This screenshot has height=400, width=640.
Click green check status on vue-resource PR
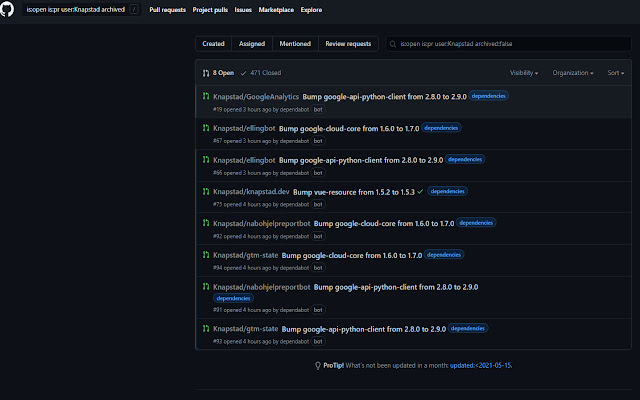pos(420,191)
